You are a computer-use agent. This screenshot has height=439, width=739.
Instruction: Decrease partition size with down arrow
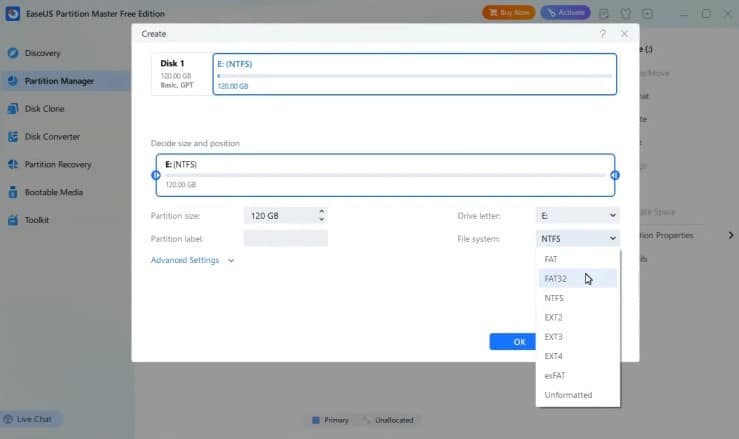point(321,219)
